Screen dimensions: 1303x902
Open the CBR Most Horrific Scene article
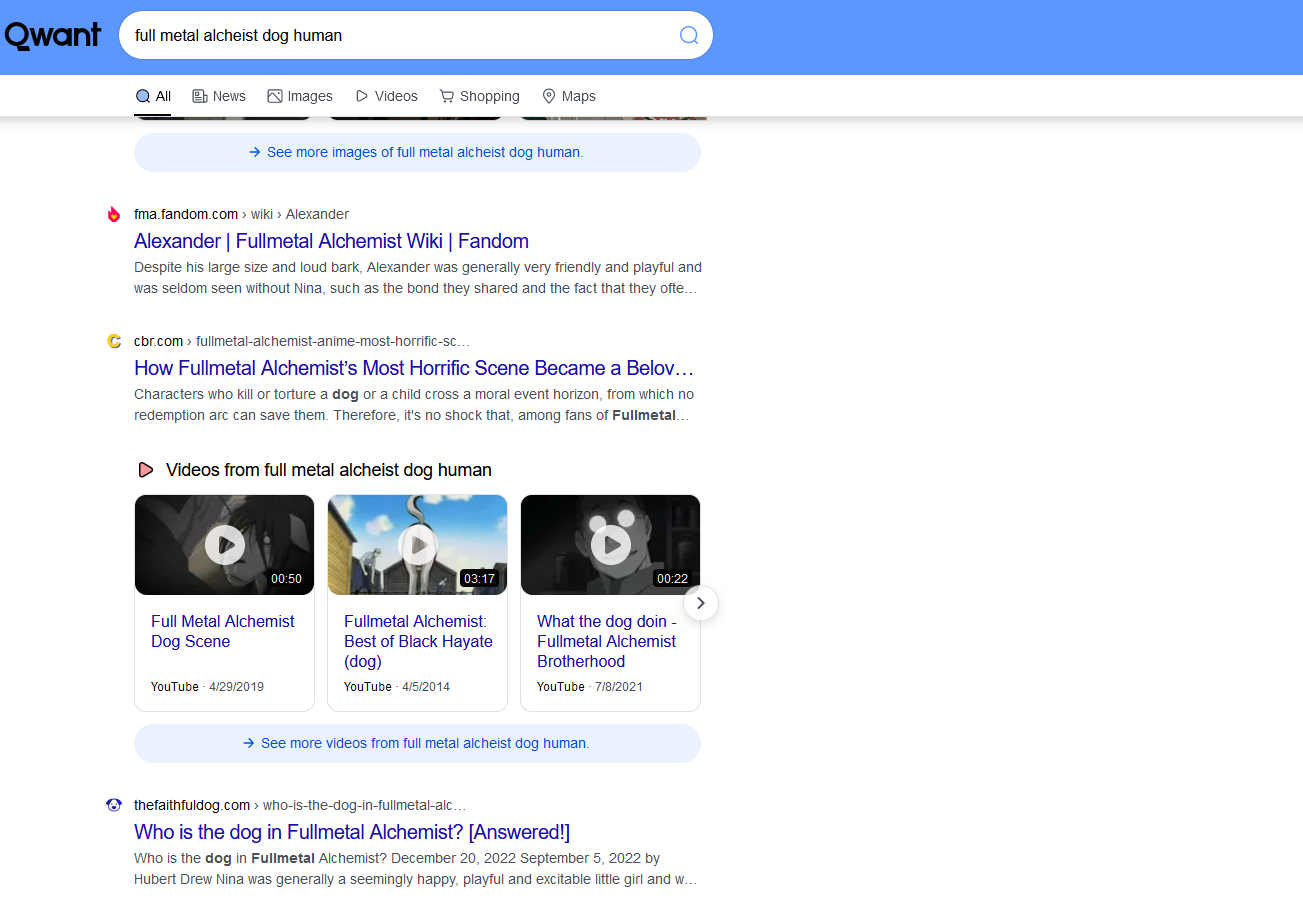point(414,368)
